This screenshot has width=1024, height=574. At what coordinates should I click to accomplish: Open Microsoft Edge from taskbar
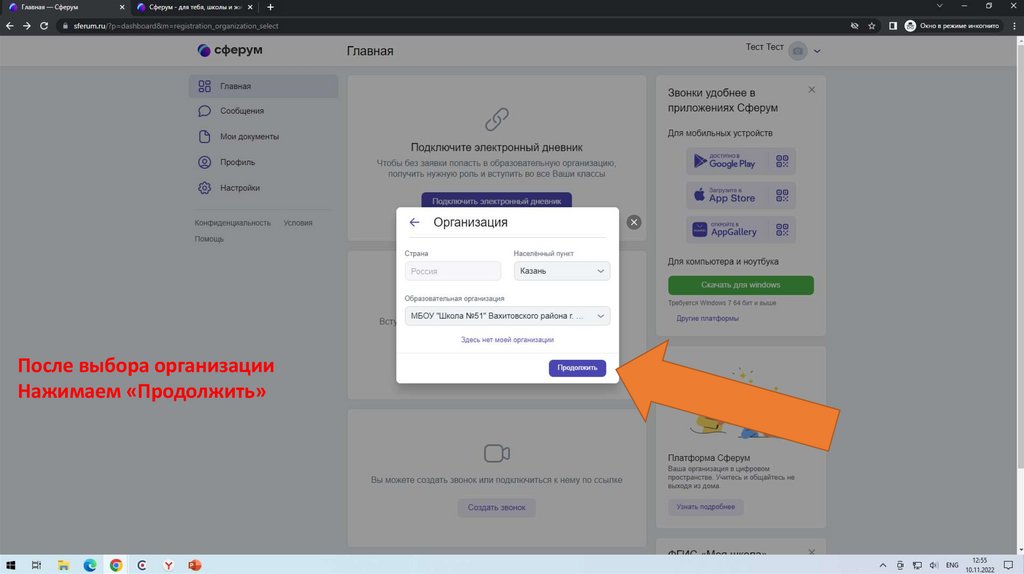tap(89, 565)
